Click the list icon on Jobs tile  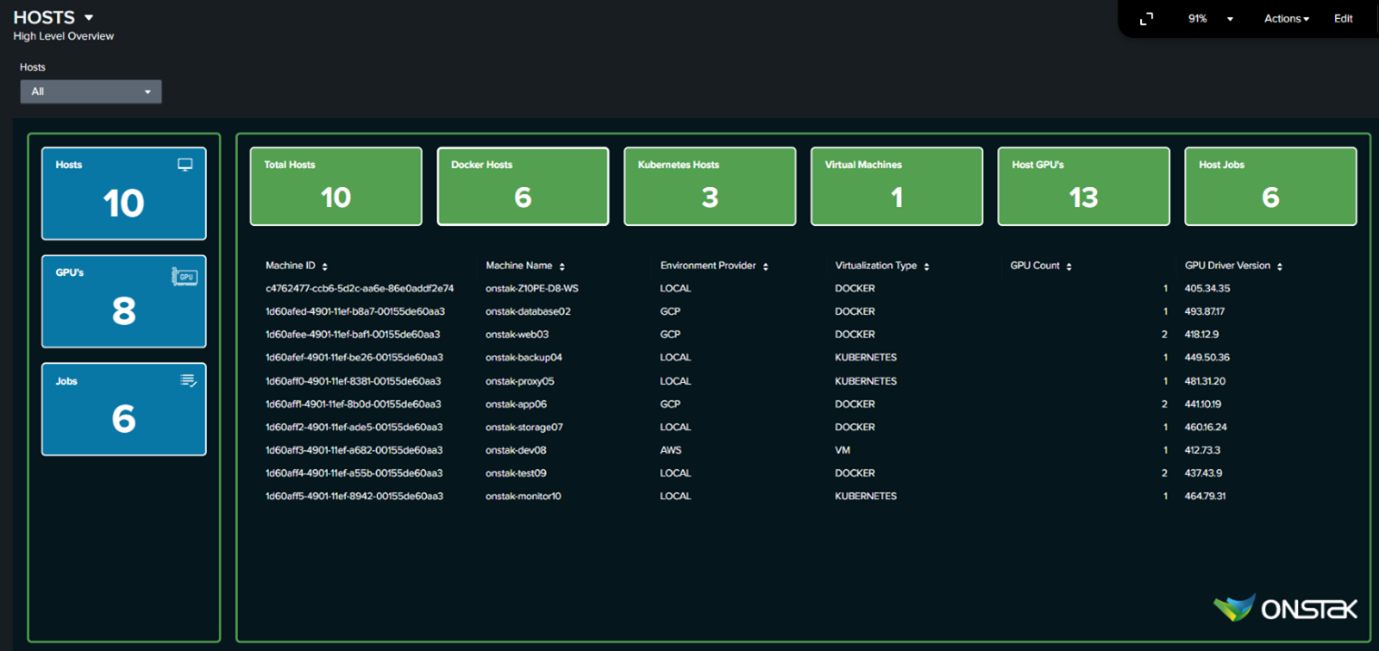188,381
